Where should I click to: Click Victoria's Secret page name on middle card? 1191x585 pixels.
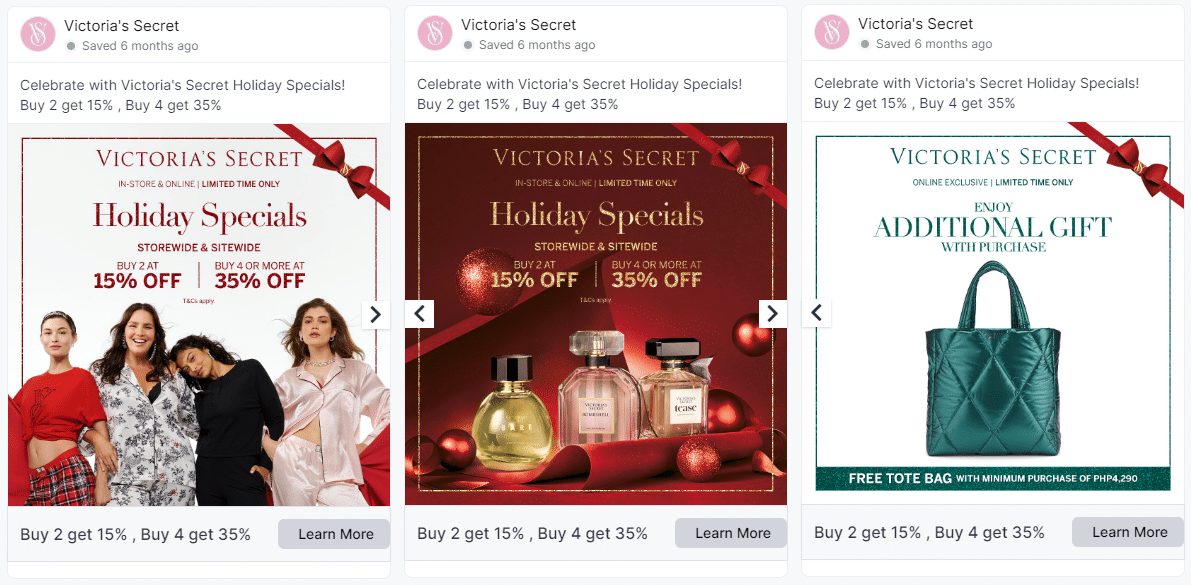pos(519,25)
